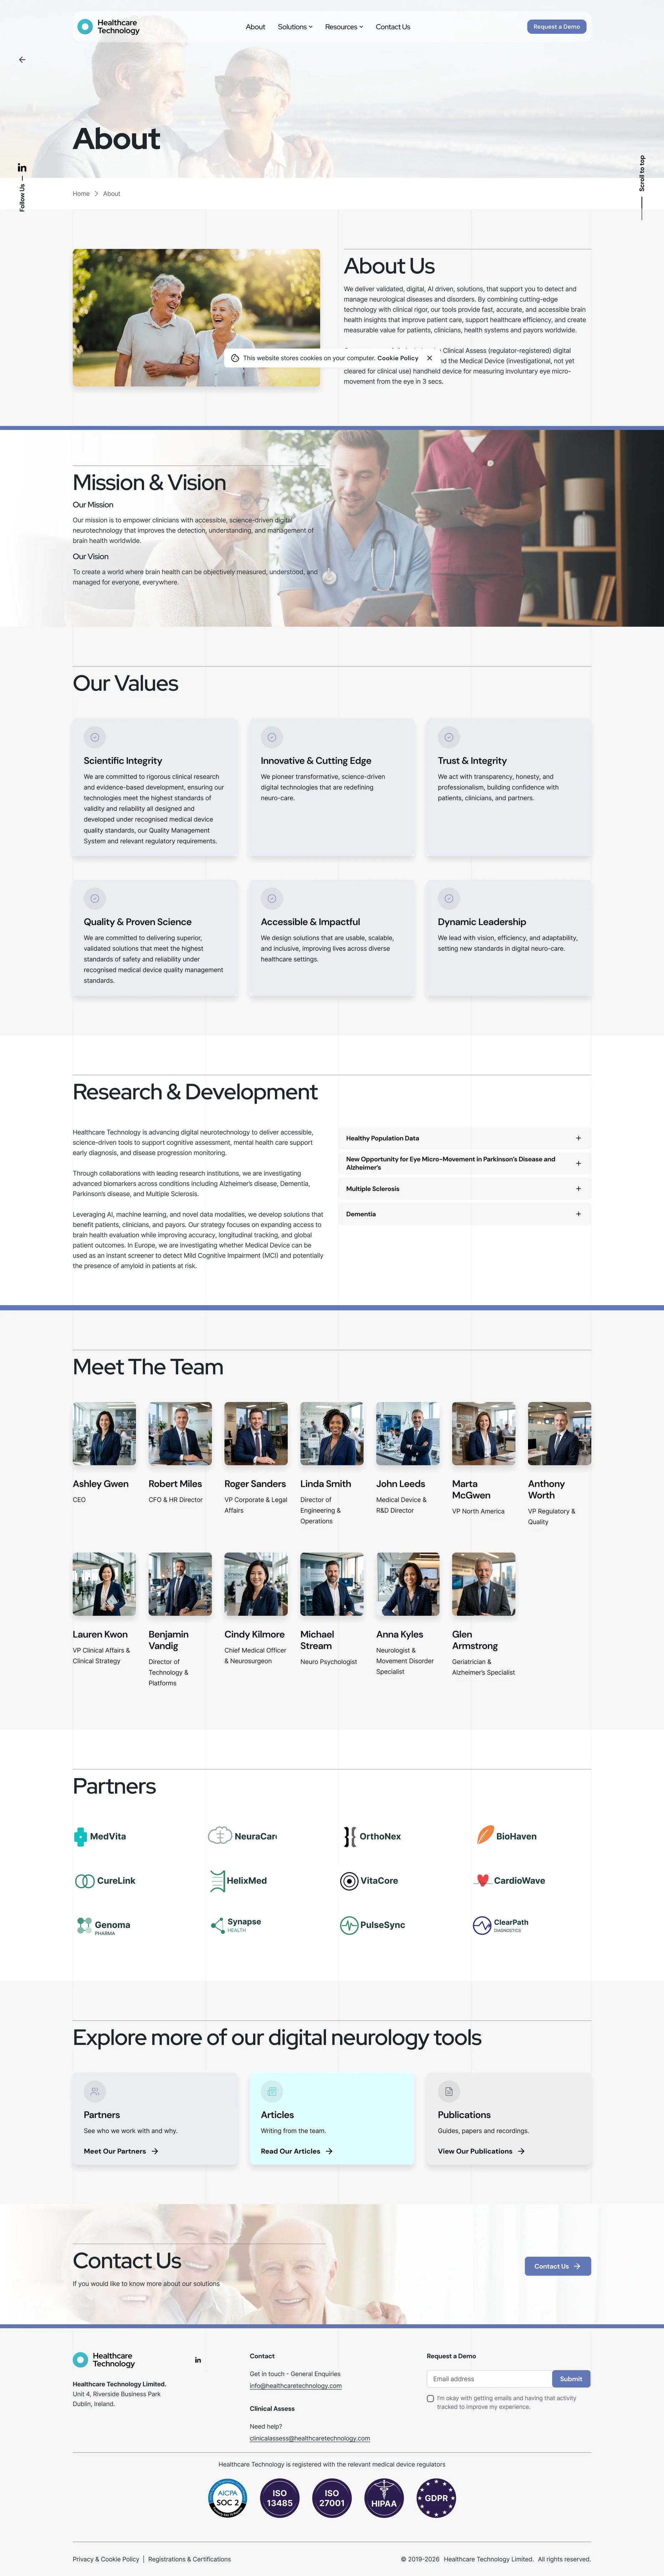664x2576 pixels.
Task: Click the HelixMed partner logo
Action: 238,1881
